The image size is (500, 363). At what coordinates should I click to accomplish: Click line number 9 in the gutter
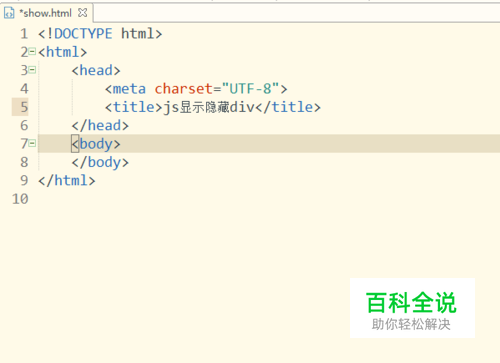[x=24, y=180]
